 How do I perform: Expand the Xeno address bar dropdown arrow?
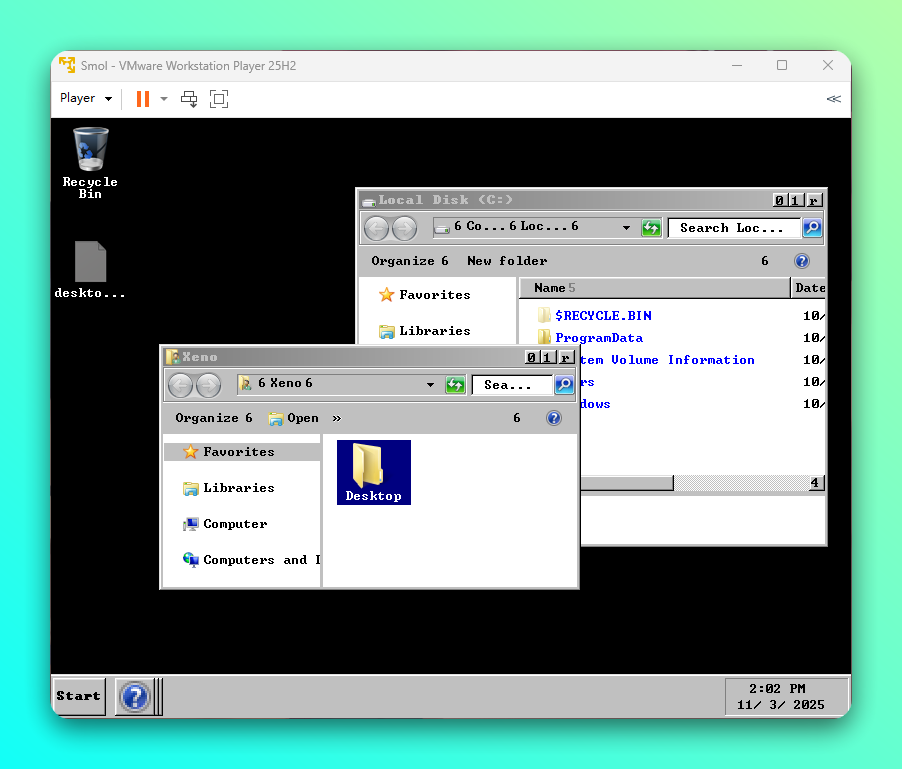(x=430, y=384)
